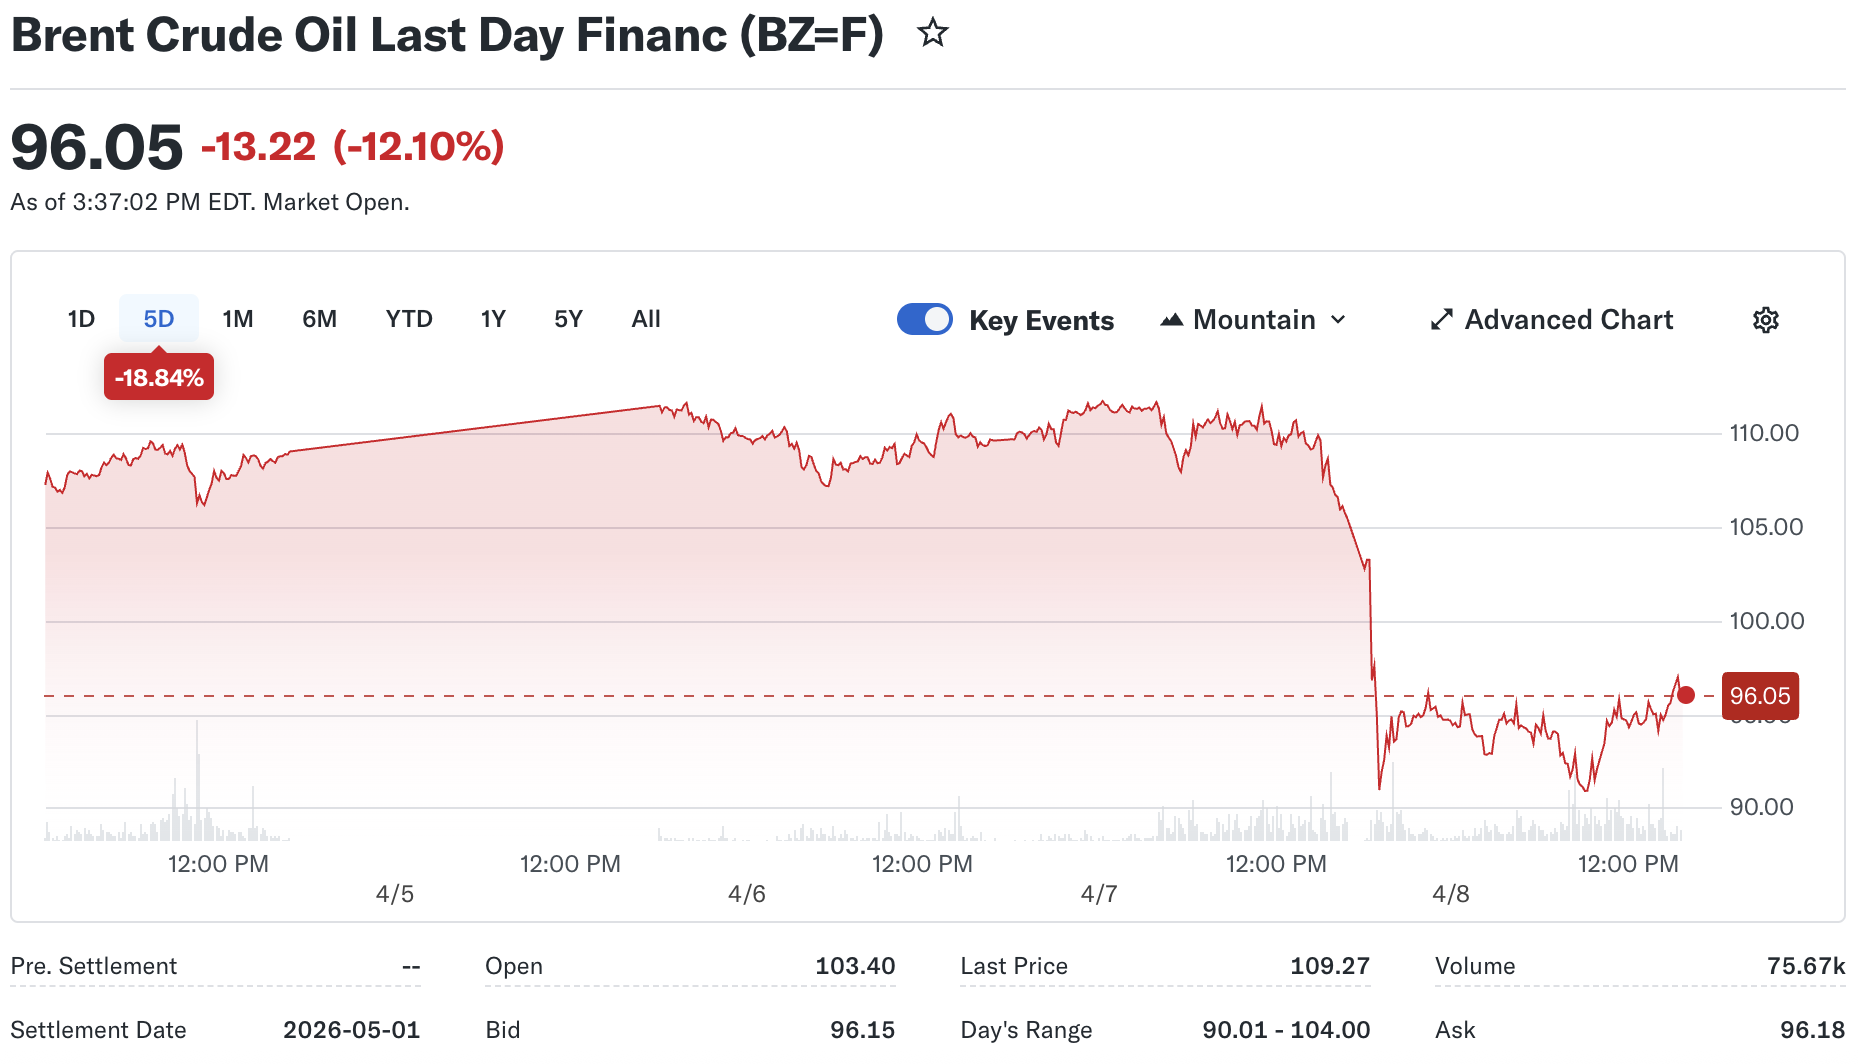Switch chart to 6M range

coord(319,319)
